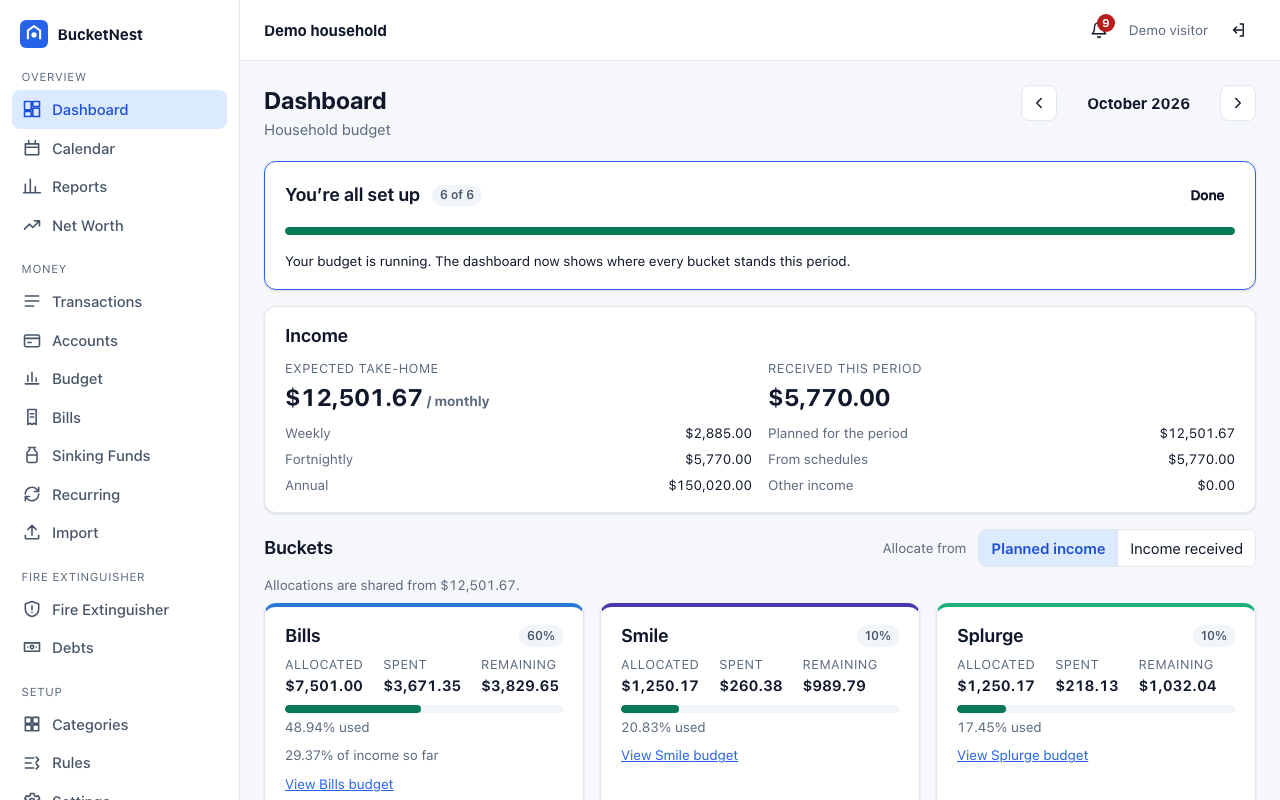The image size is (1280, 800).
Task: Click the Bills bucket 60% badge
Action: click(541, 636)
